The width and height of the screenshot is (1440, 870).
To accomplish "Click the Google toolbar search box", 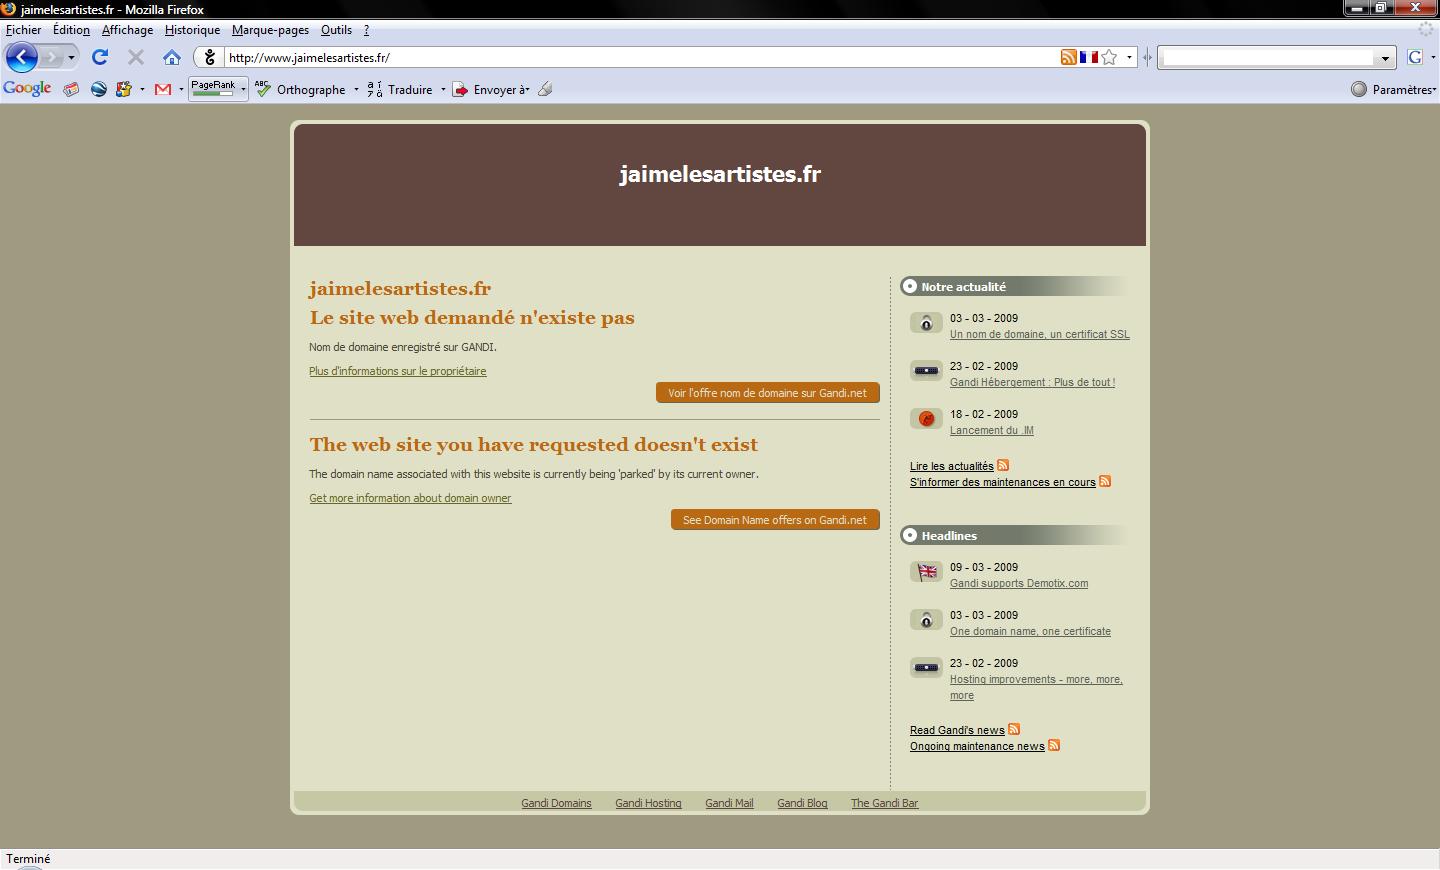I will (x=1268, y=57).
